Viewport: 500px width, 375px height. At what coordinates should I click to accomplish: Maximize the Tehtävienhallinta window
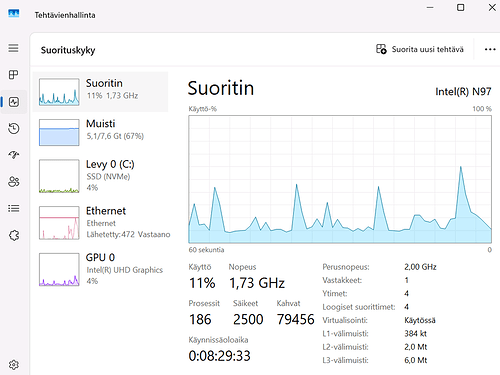[x=460, y=7]
